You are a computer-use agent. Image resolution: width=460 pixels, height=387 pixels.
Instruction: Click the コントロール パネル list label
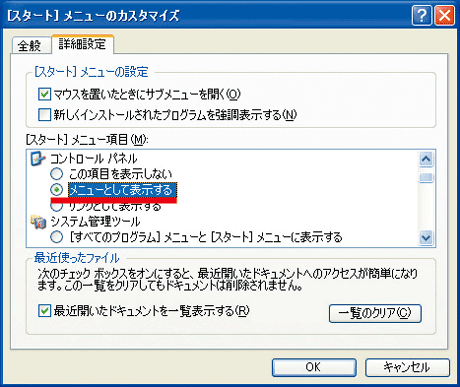[94, 159]
